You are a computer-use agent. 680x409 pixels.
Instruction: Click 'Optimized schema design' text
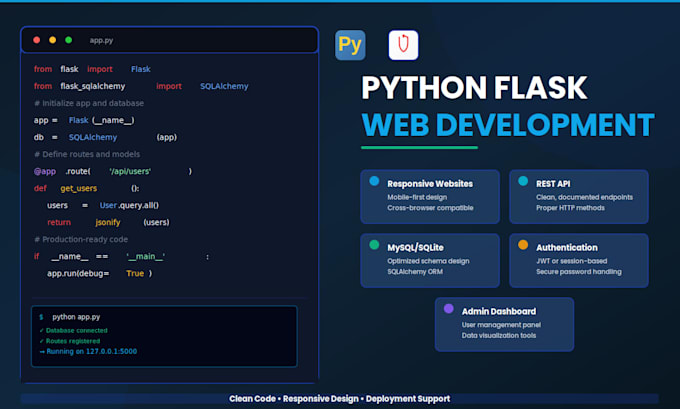(x=428, y=261)
